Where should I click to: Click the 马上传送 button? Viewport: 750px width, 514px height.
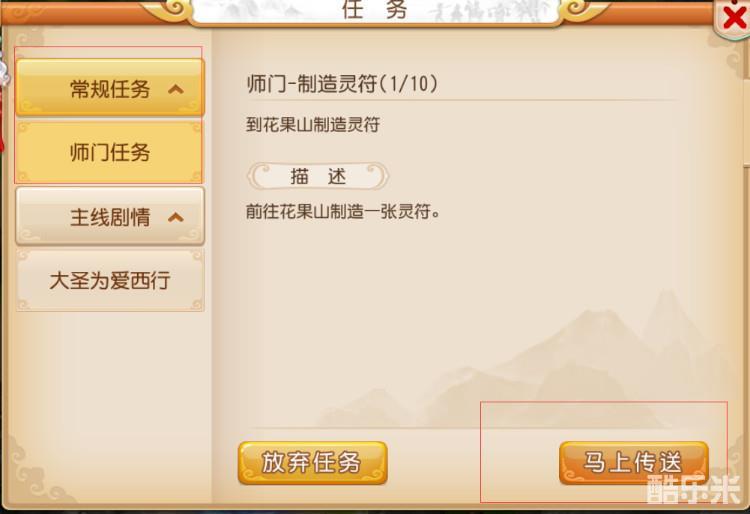pyautogui.click(x=633, y=462)
